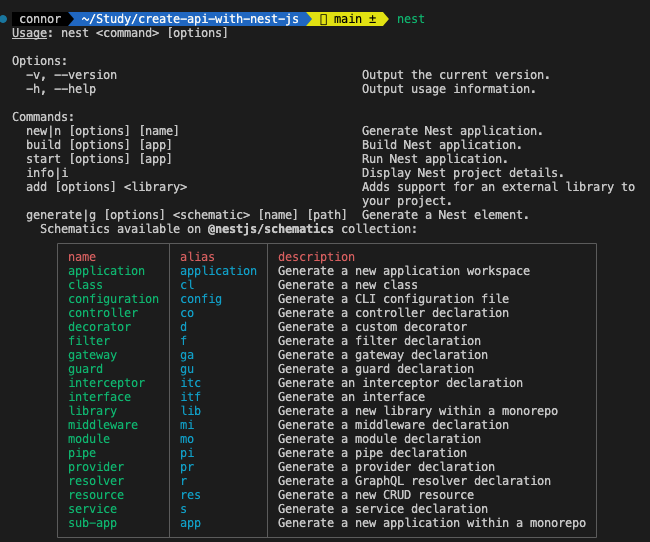
Task: Click 'gateway' in the name column
Action: click(x=92, y=355)
